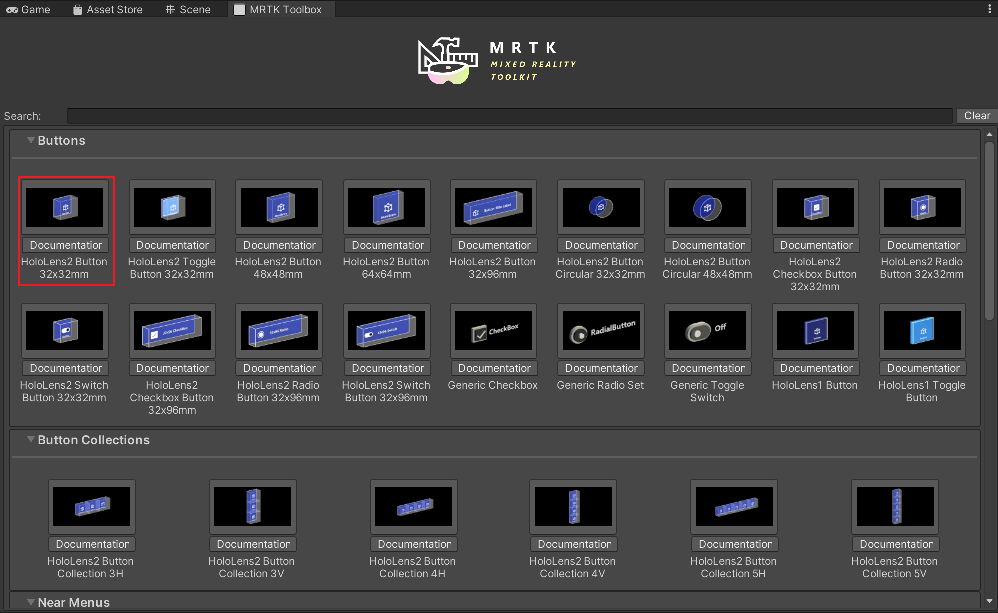Switch to the Scene tab
Image resolution: width=998 pixels, height=613 pixels.
tap(188, 10)
